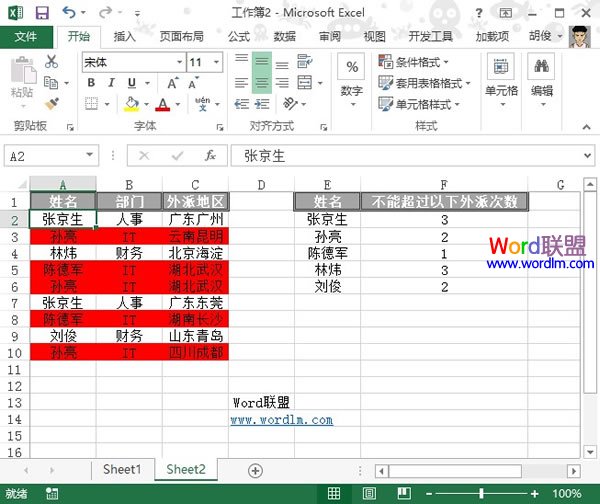
Task: Click the zoom slider handle
Action: (481, 494)
